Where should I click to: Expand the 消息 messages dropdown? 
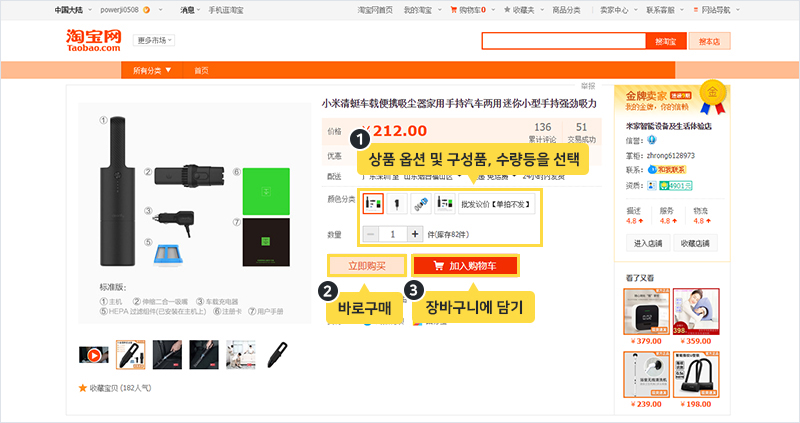(190, 10)
